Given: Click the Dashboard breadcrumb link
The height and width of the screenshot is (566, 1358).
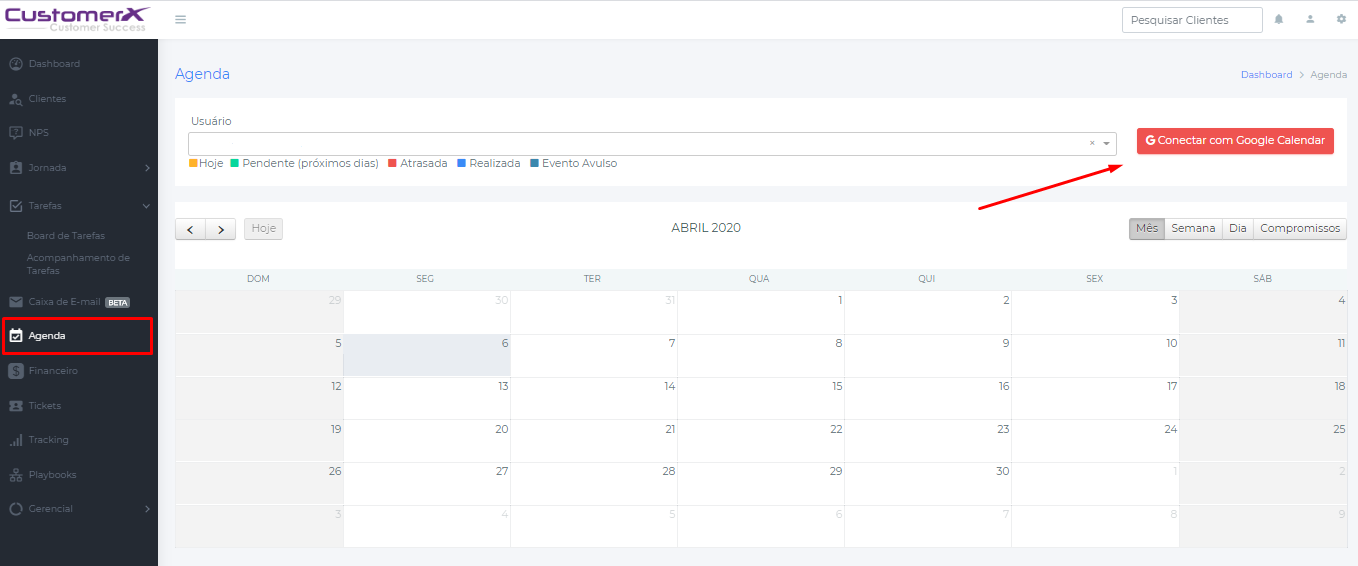Looking at the screenshot, I should coord(1266,75).
